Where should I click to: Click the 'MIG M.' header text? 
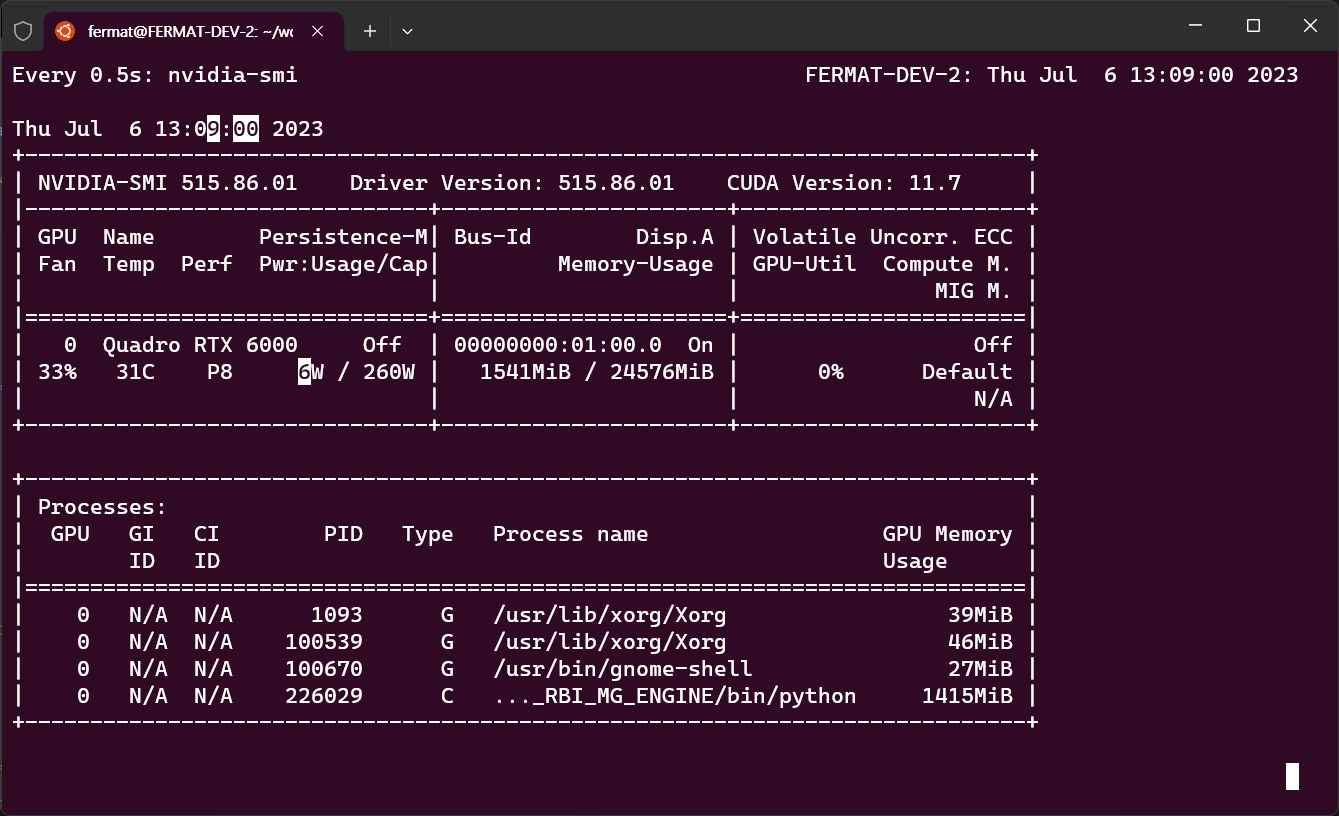pos(974,291)
